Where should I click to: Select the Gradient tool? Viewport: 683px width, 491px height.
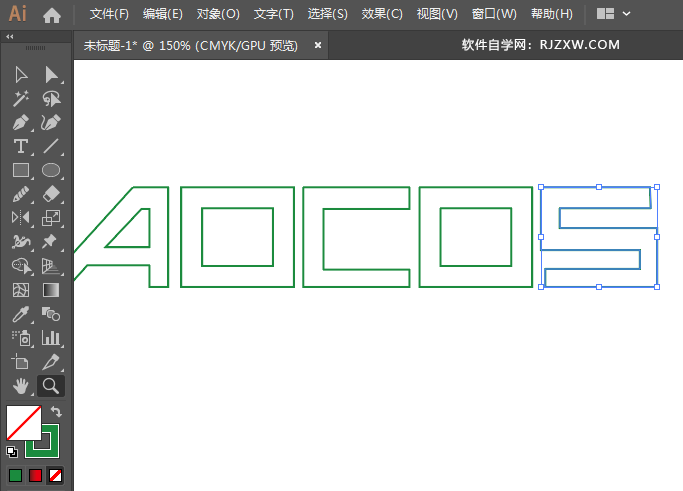click(x=51, y=290)
